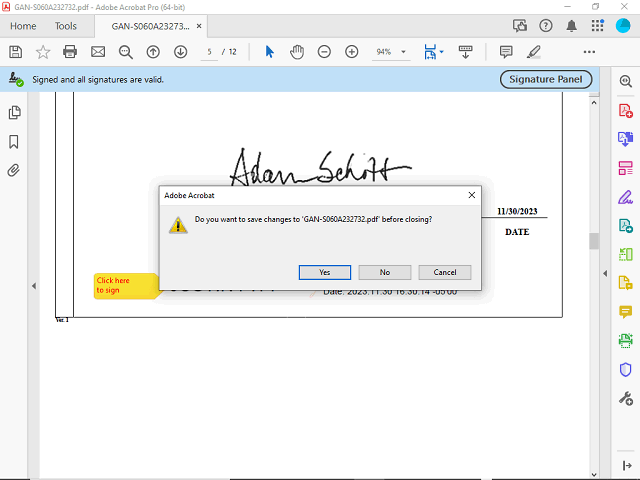
Task: Close the Adobe Acrobat dialog with X
Action: pyautogui.click(x=471, y=195)
